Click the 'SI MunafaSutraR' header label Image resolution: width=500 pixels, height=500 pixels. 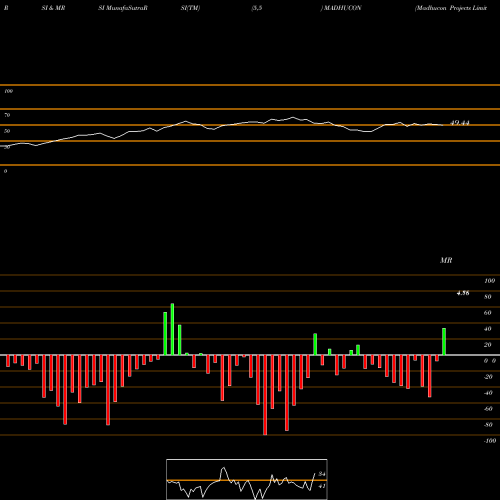(x=123, y=8)
